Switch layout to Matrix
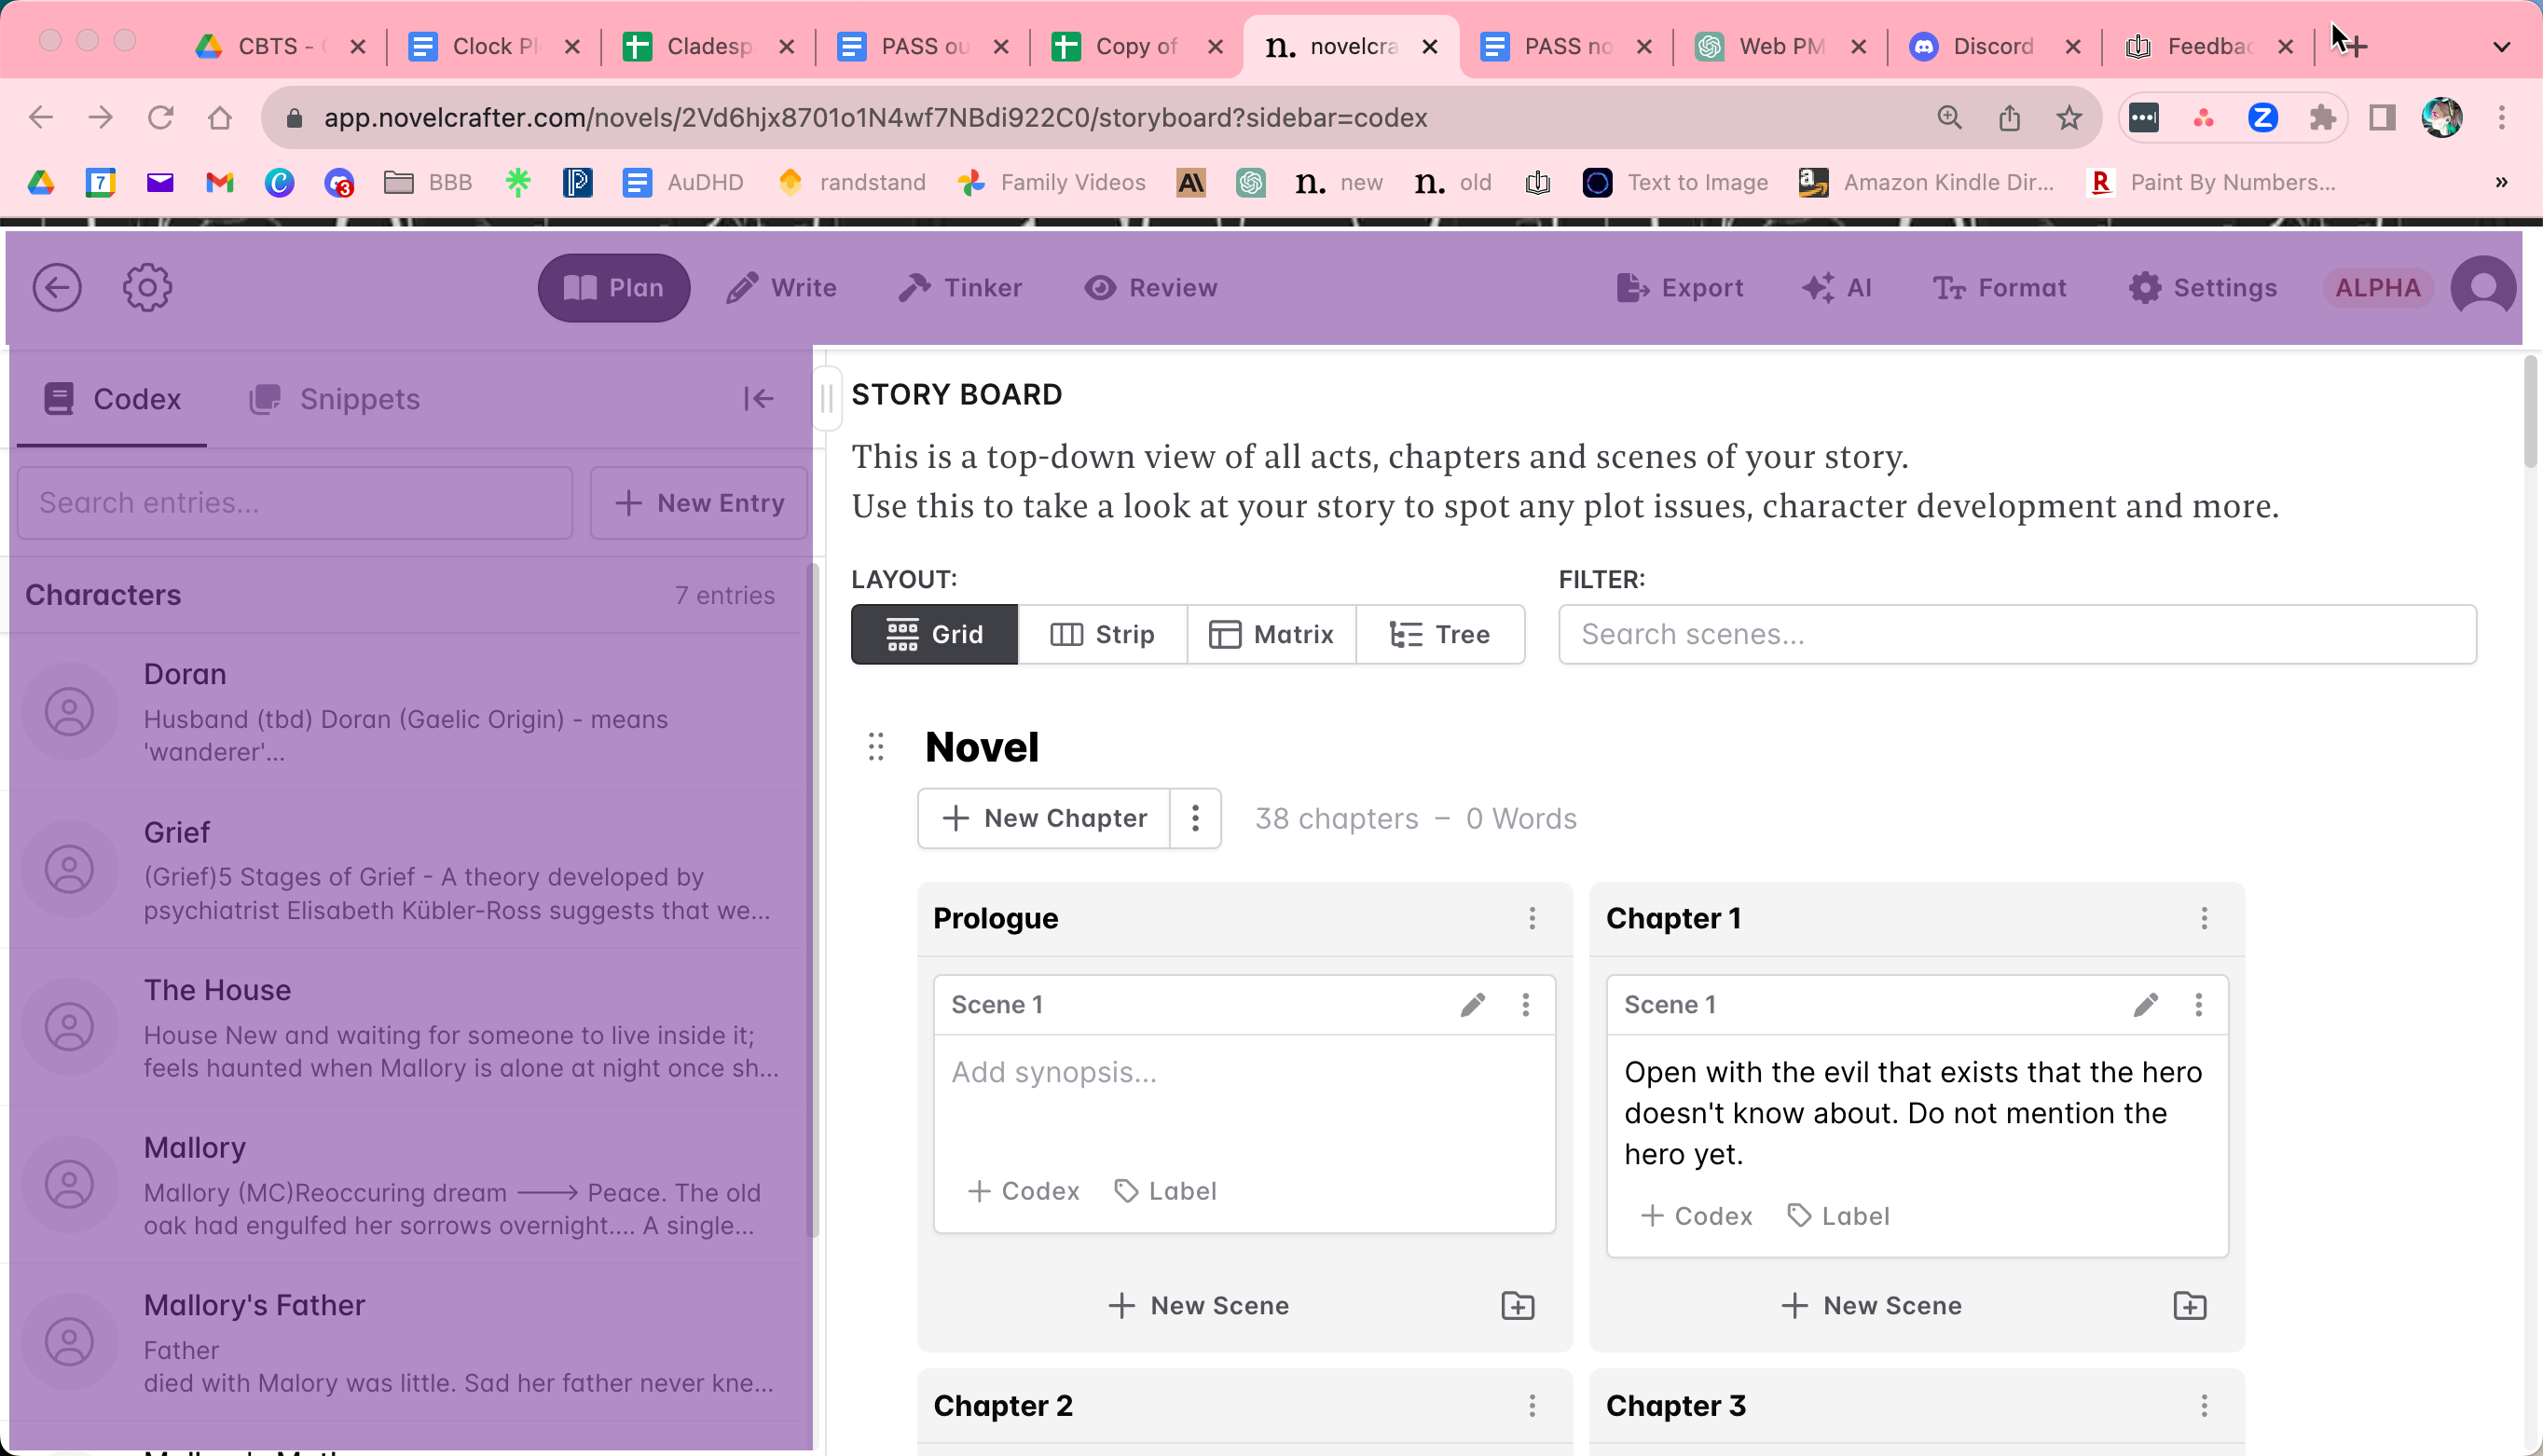This screenshot has width=2543, height=1456. tap(1271, 634)
